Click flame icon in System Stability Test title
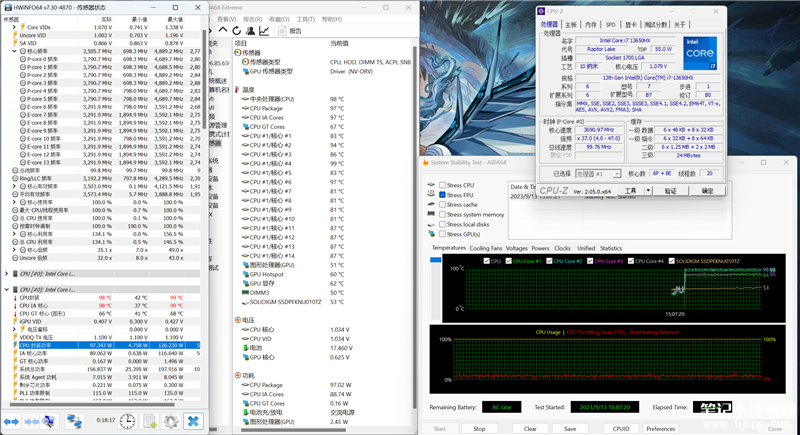Screen dimensions: 800x435 click(x=424, y=163)
